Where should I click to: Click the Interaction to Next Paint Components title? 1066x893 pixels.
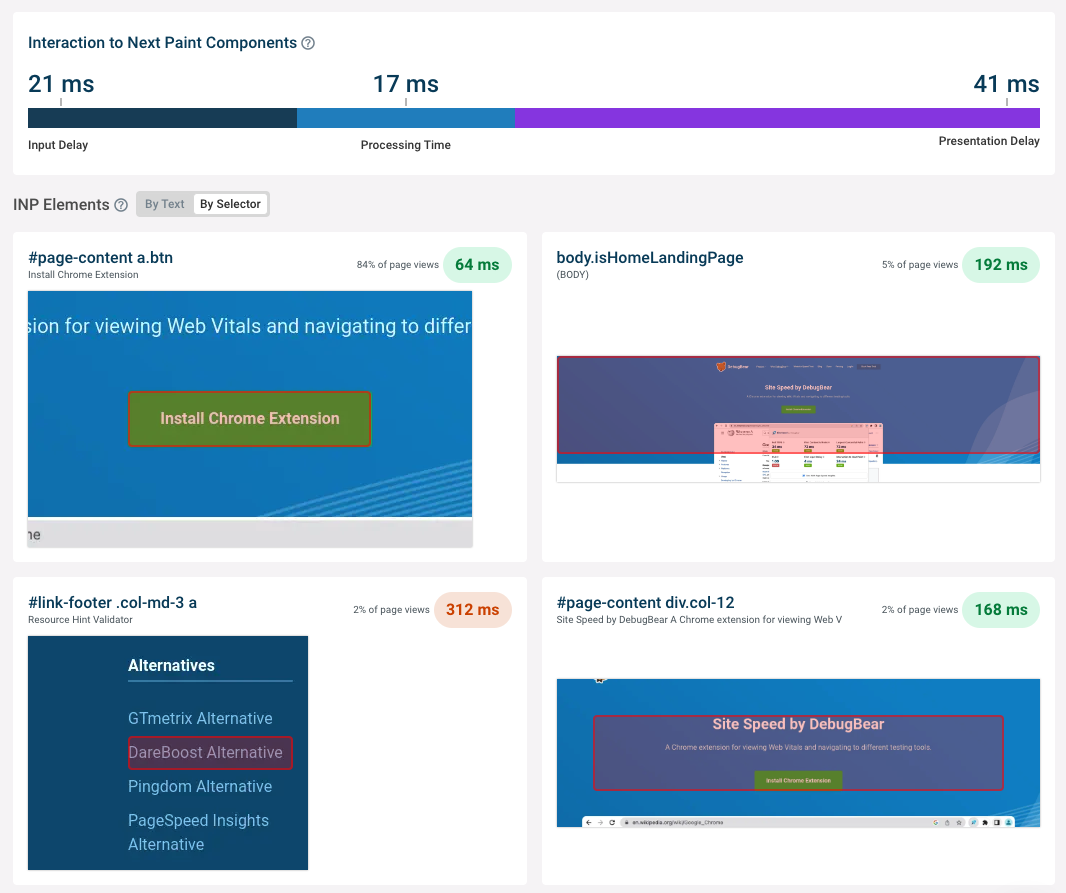(162, 43)
